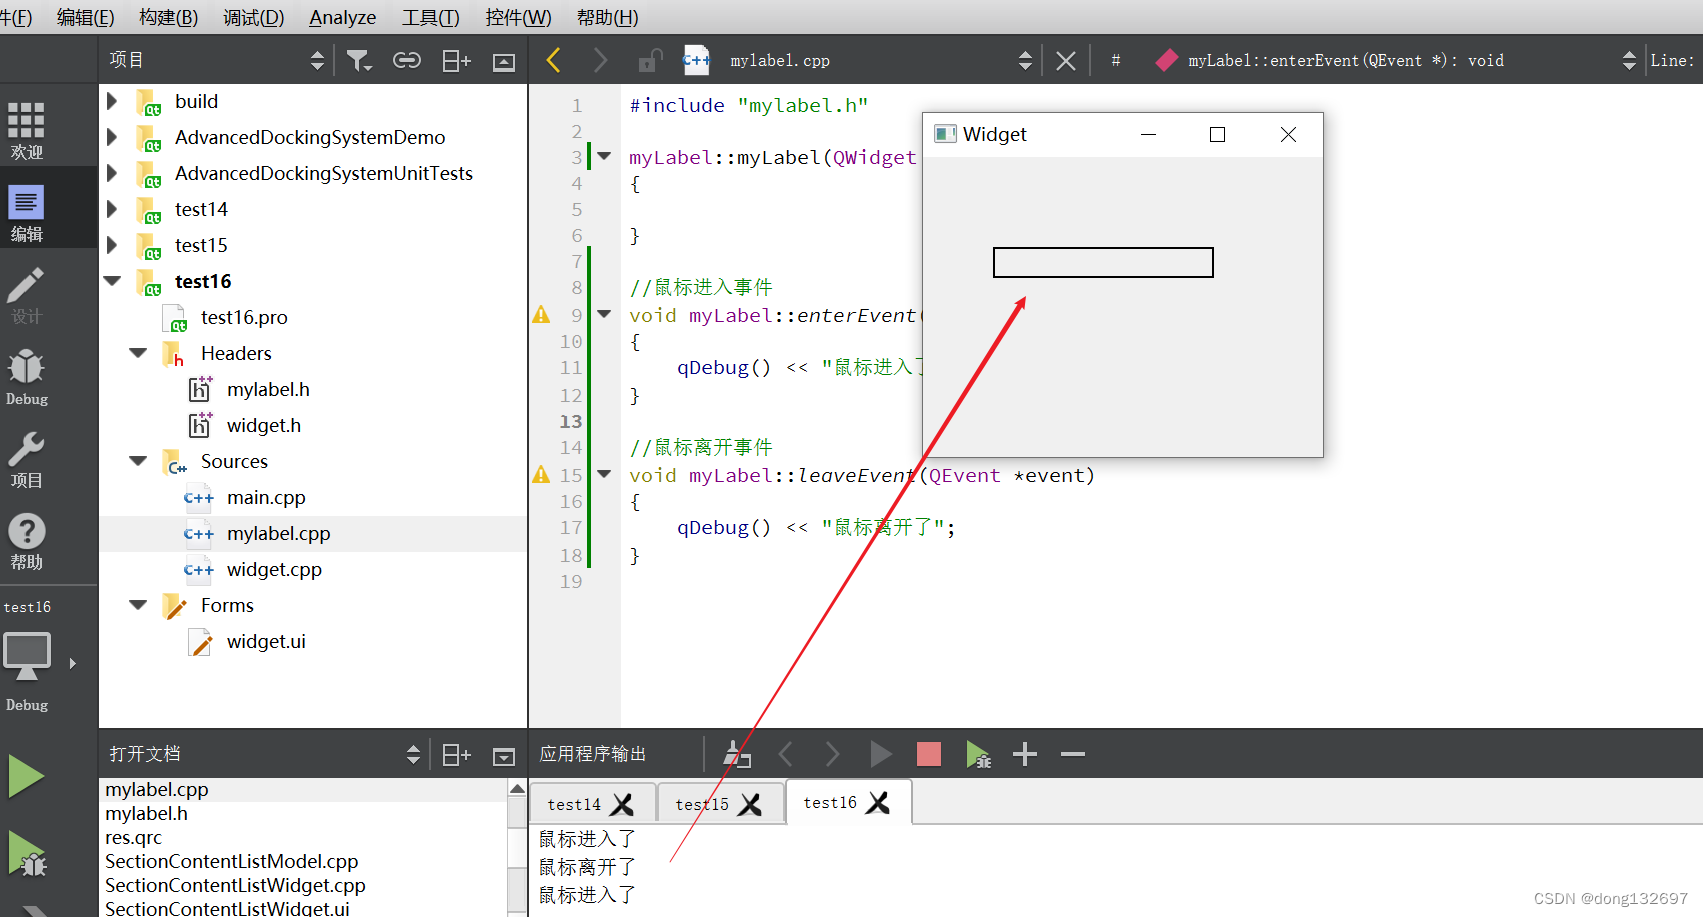
Task: Go to next output item arrow
Action: tap(832, 754)
